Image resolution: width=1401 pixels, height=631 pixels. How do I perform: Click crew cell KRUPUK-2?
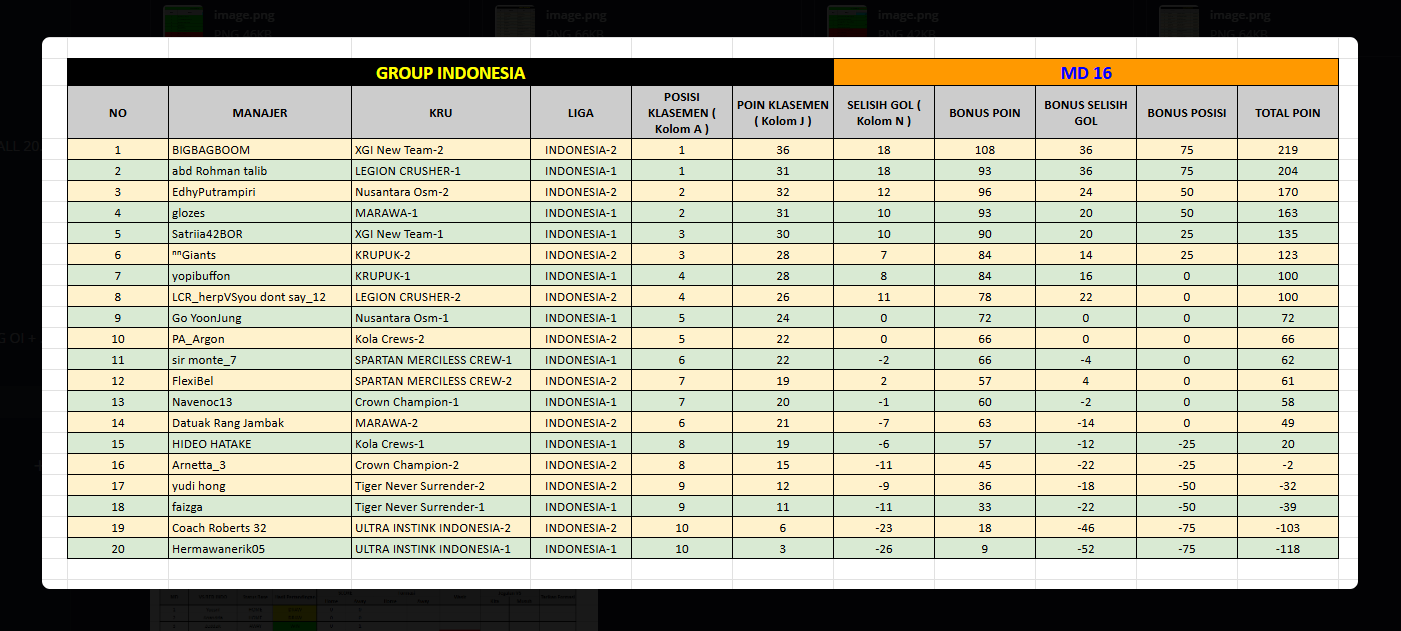[441, 255]
